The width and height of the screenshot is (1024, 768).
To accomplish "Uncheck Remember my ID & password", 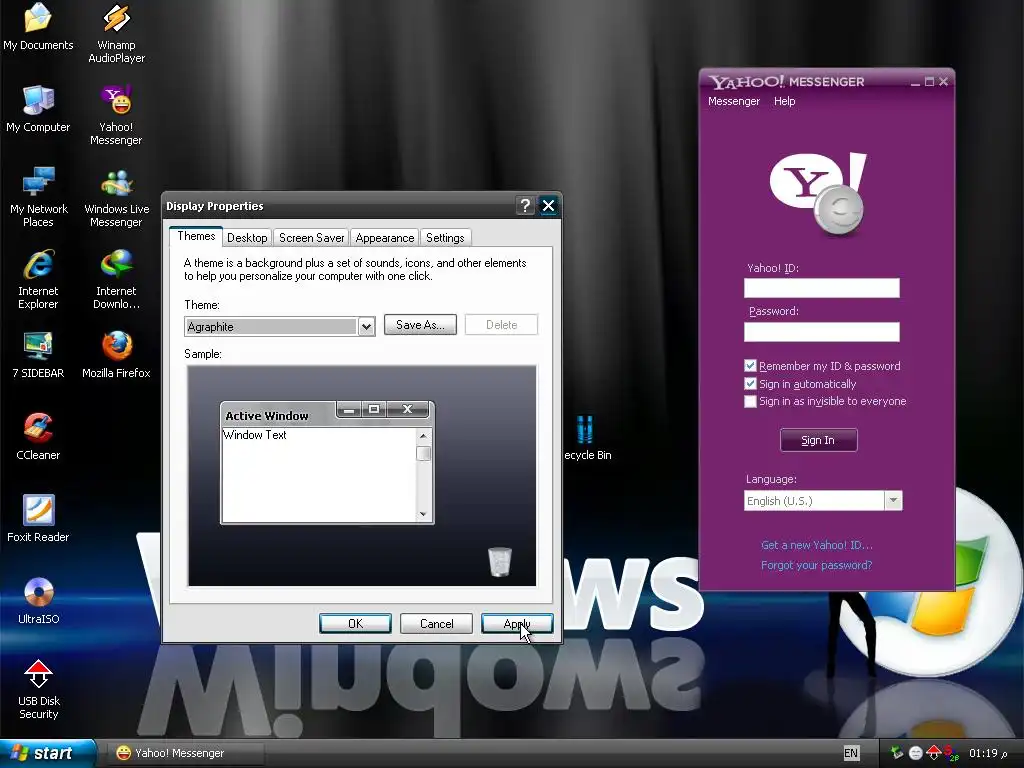I will click(x=750, y=366).
